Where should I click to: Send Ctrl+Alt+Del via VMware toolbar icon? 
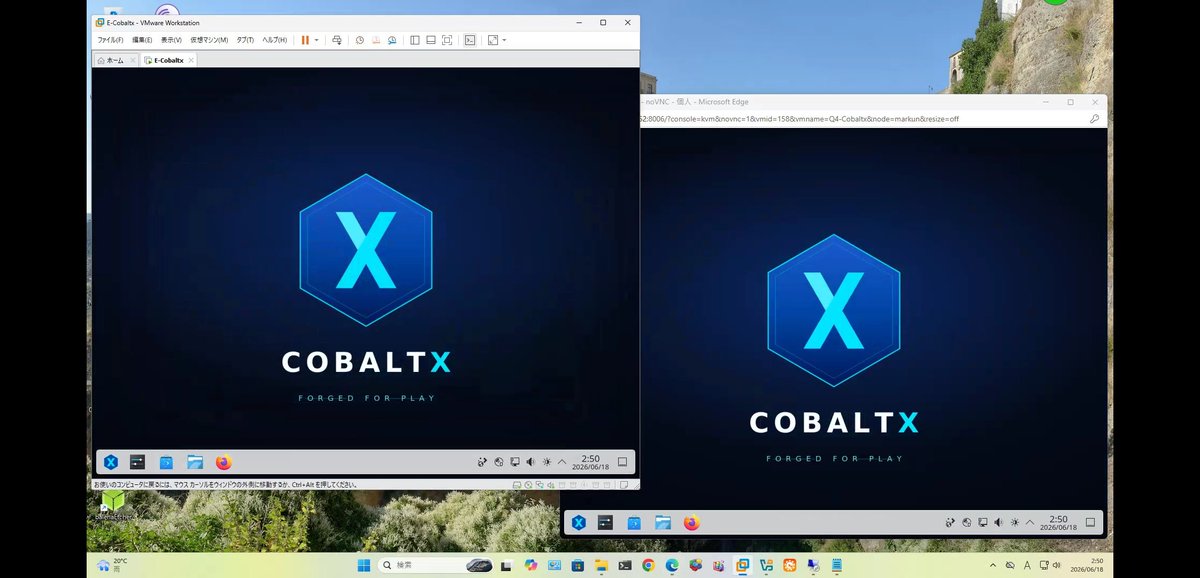(337, 40)
